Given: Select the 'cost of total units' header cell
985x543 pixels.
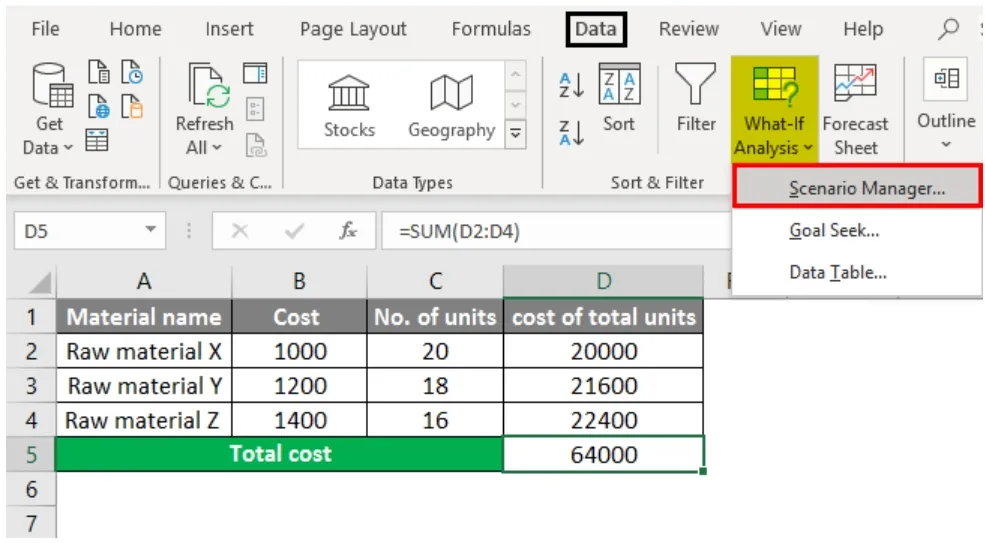Looking at the screenshot, I should (603, 316).
